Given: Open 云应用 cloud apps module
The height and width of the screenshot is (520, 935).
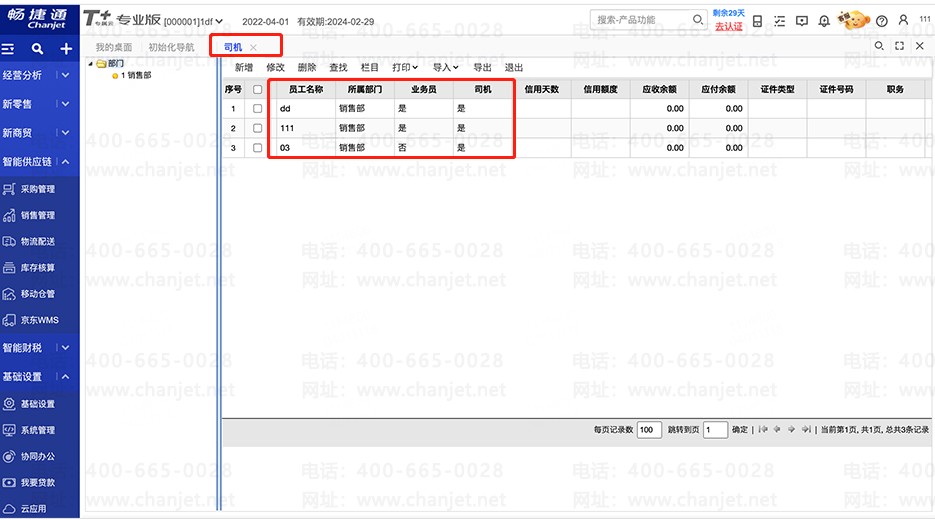Looking at the screenshot, I should click(x=24, y=509).
